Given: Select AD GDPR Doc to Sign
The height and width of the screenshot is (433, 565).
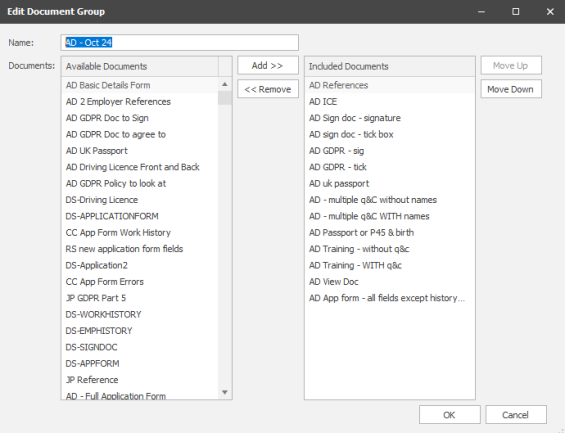Looking at the screenshot, I should pyautogui.click(x=140, y=118).
